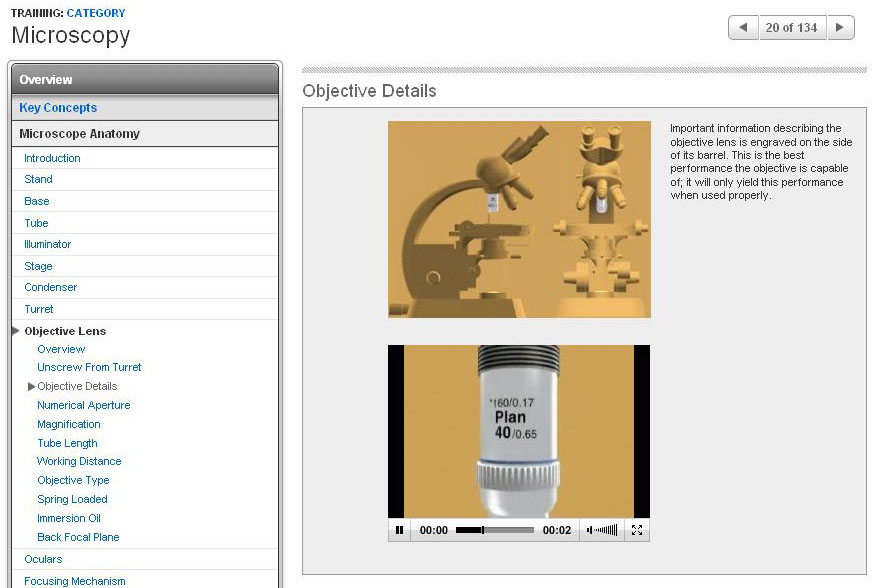This screenshot has width=877, height=588.
Task: Enter fullscreen mode on the video player
Action: click(637, 531)
